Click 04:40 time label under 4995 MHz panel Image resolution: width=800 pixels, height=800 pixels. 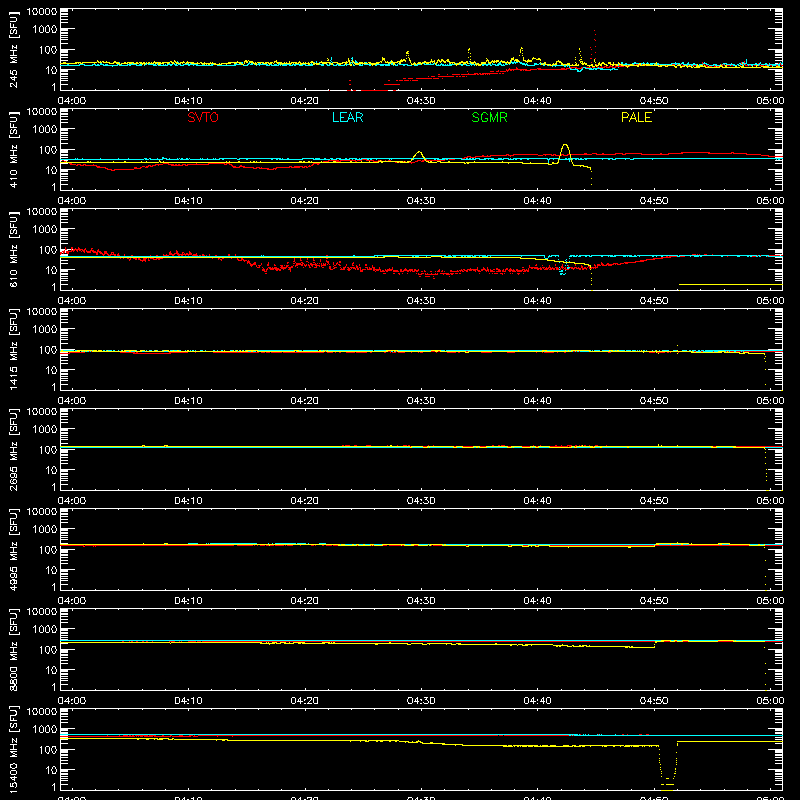pos(537,601)
